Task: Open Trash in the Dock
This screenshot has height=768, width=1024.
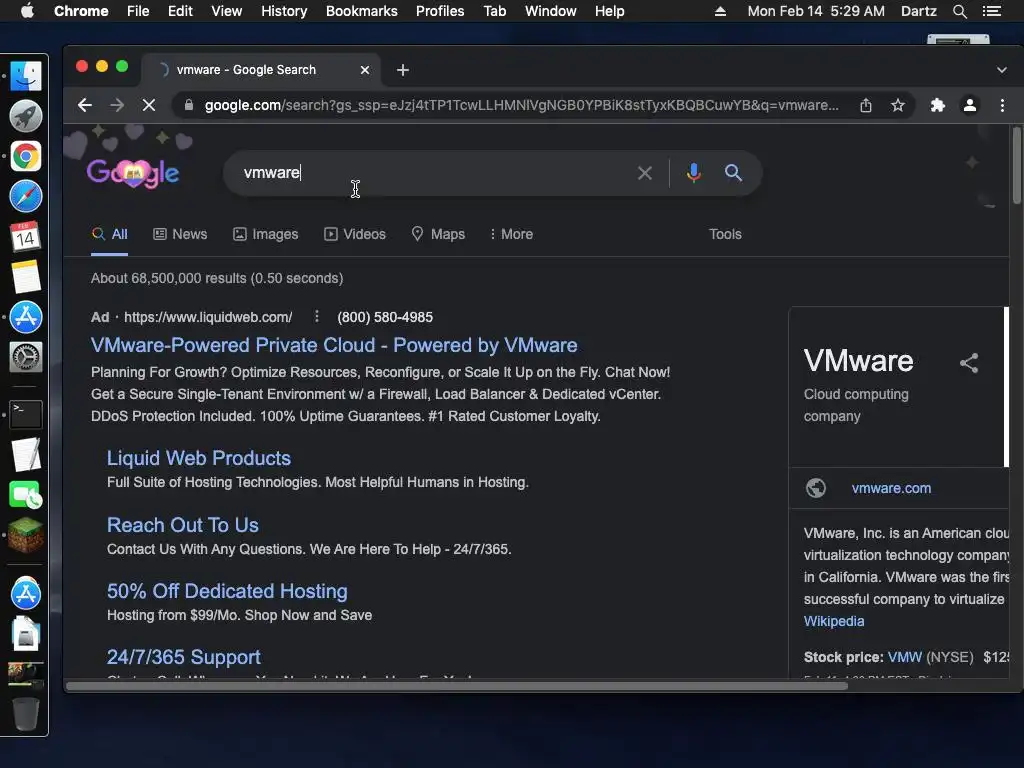Action: point(25,713)
